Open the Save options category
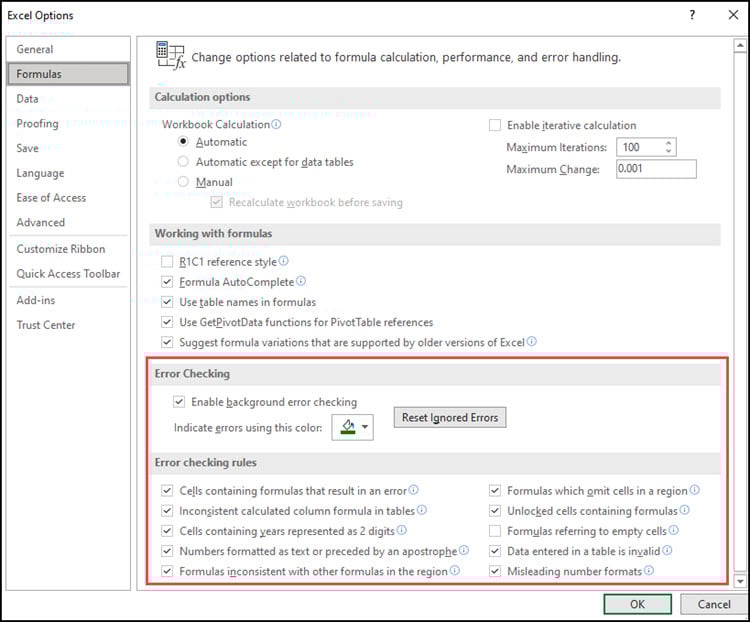Viewport: 750px width, 622px height. coord(68,148)
